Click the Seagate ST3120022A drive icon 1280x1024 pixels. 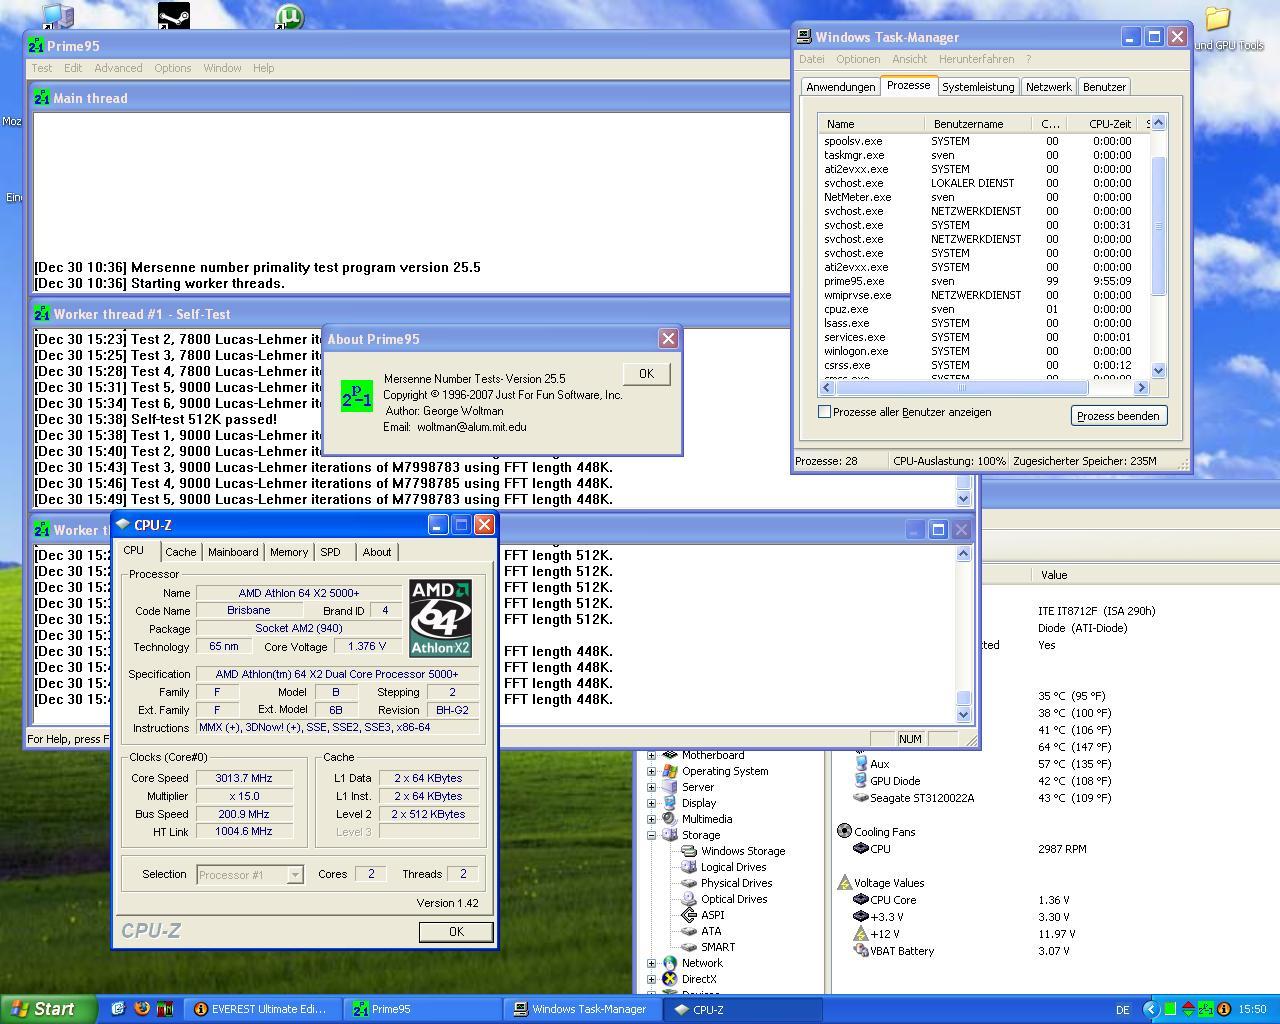860,798
